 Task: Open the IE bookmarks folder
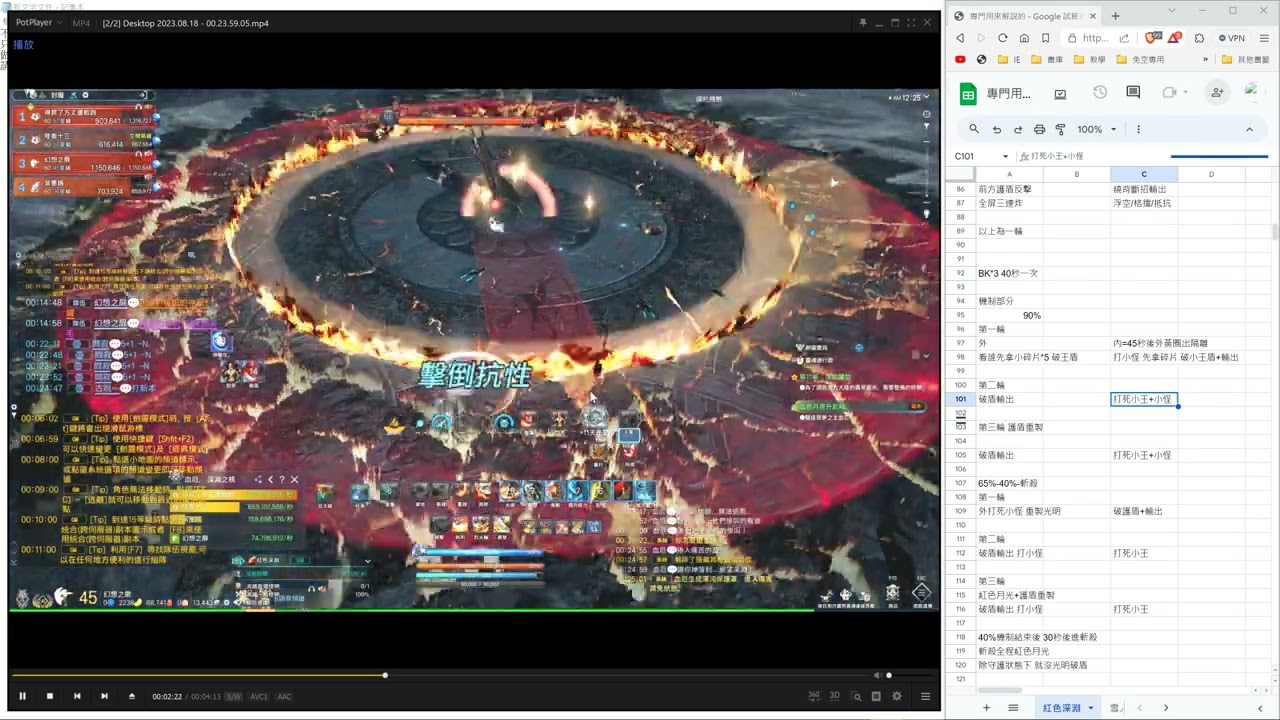point(1010,60)
